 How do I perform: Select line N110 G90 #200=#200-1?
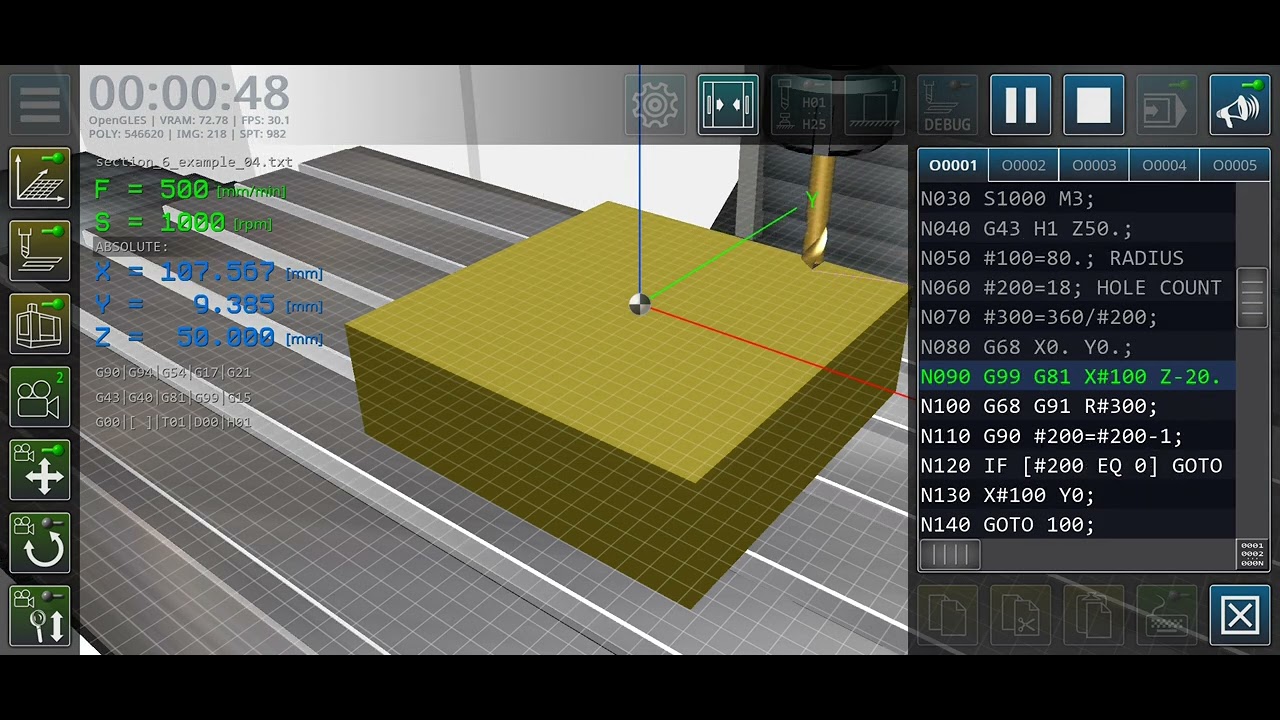[1077, 436]
